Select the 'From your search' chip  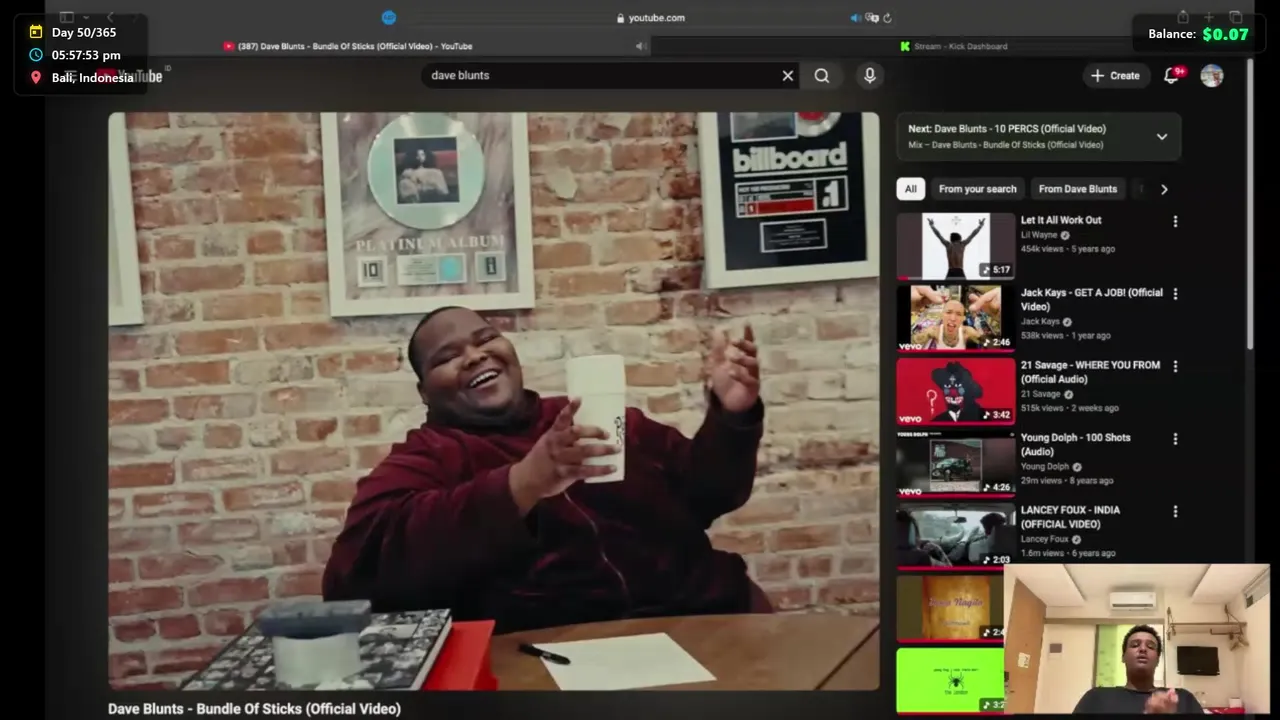point(977,189)
